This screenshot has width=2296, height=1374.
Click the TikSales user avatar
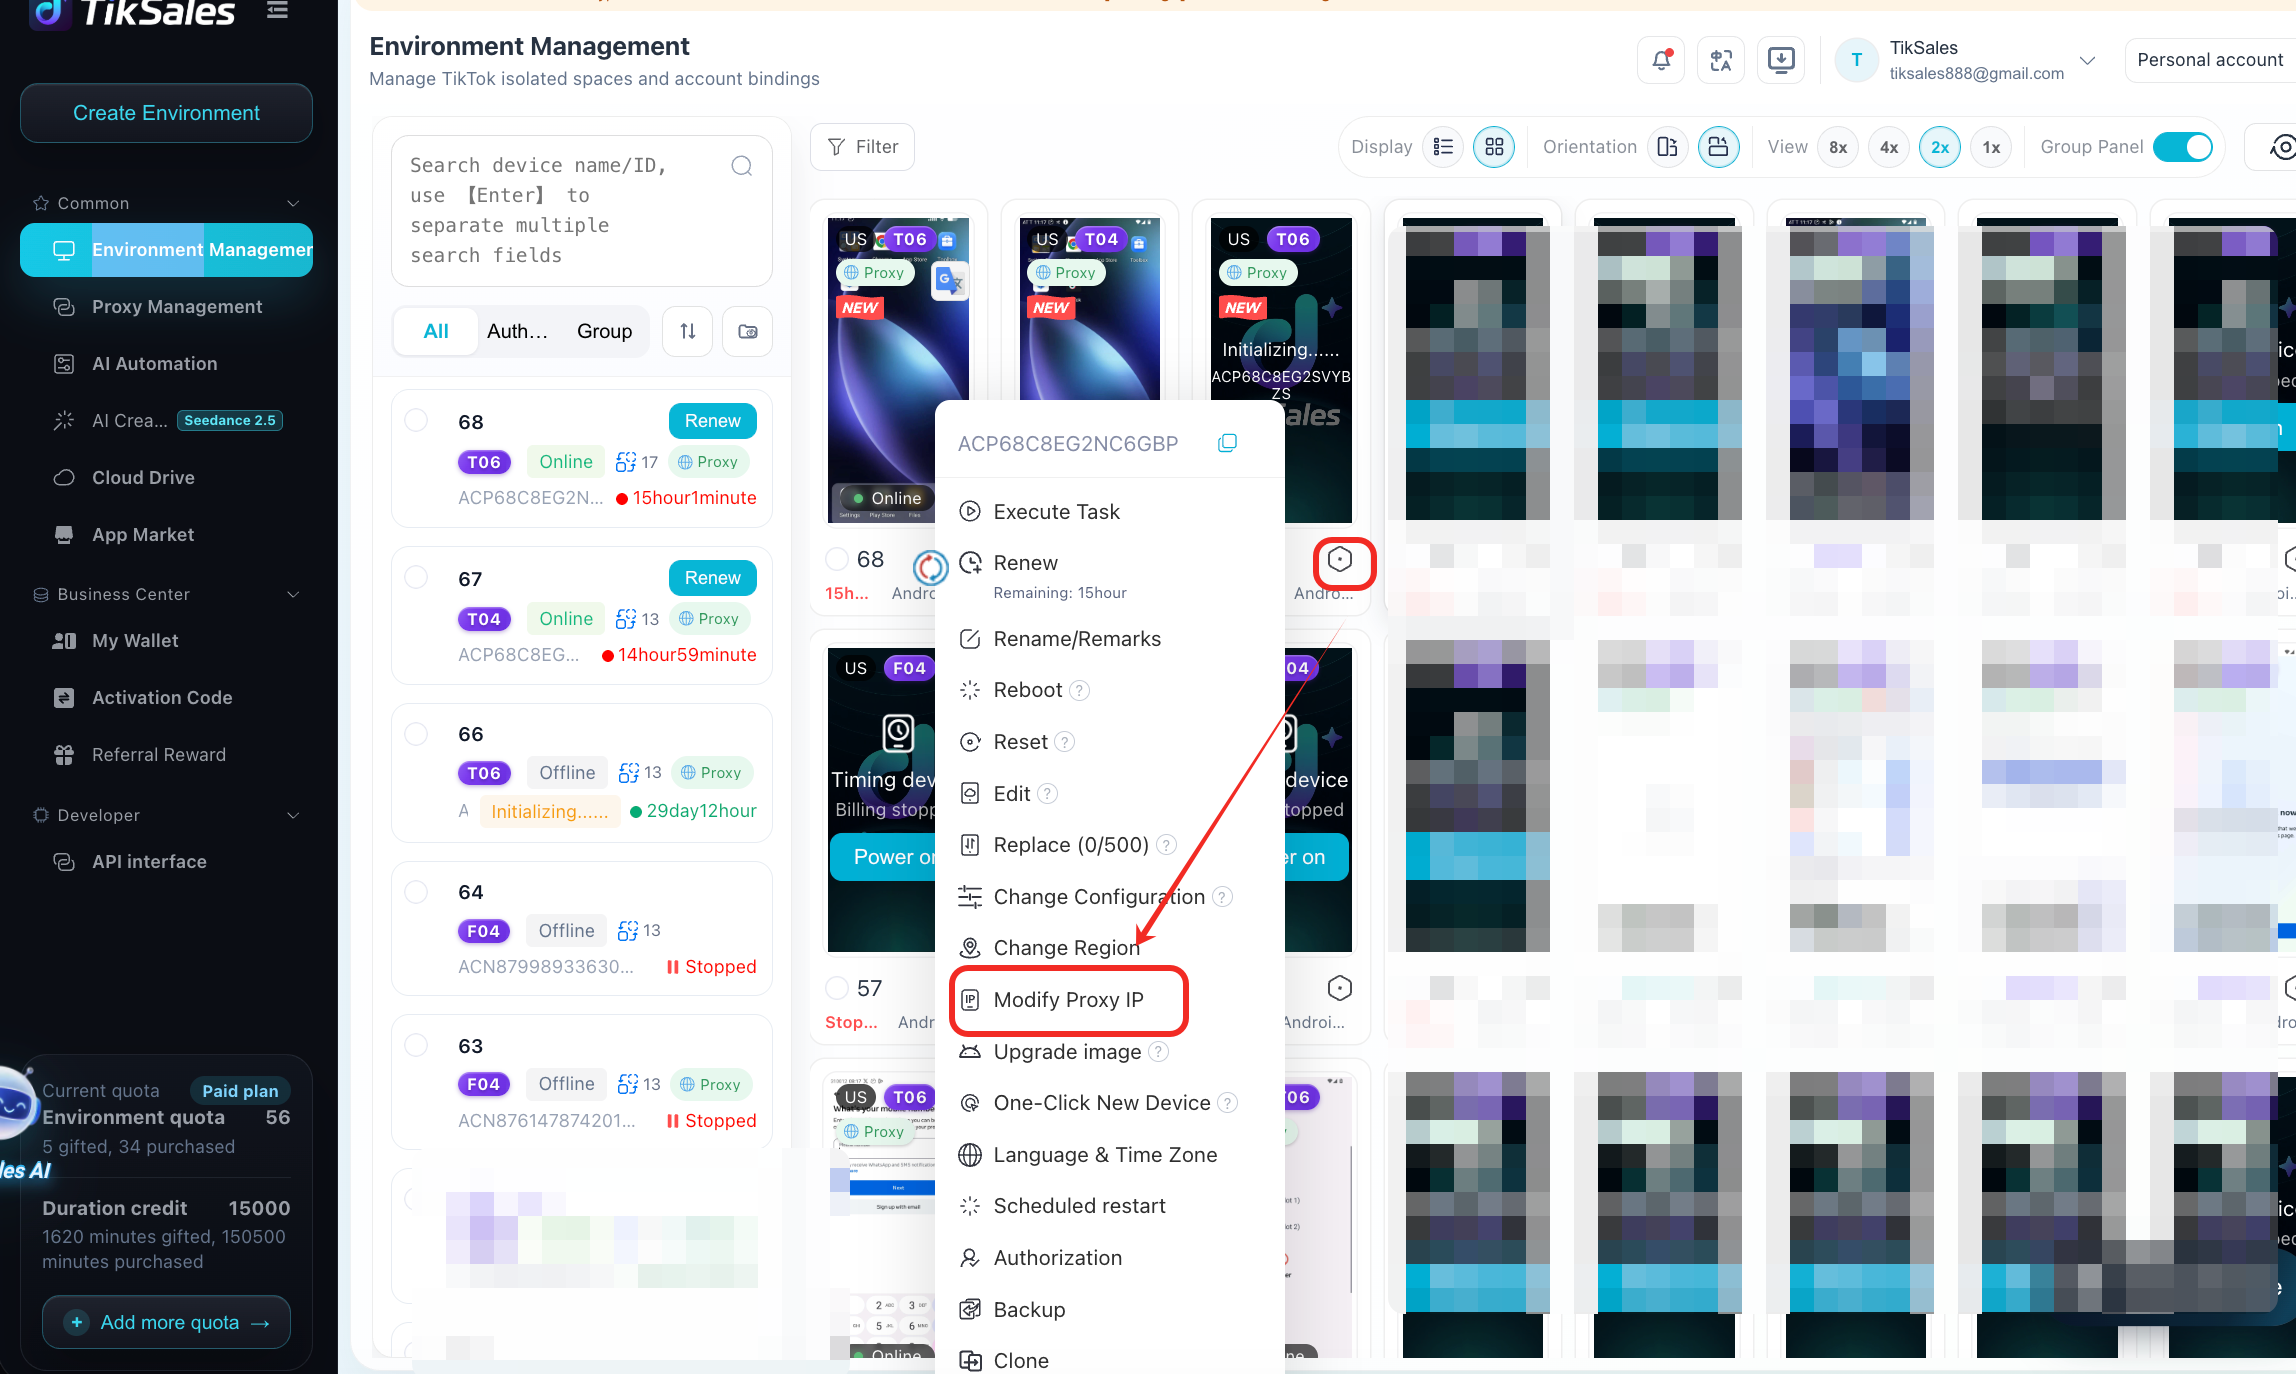(1856, 60)
